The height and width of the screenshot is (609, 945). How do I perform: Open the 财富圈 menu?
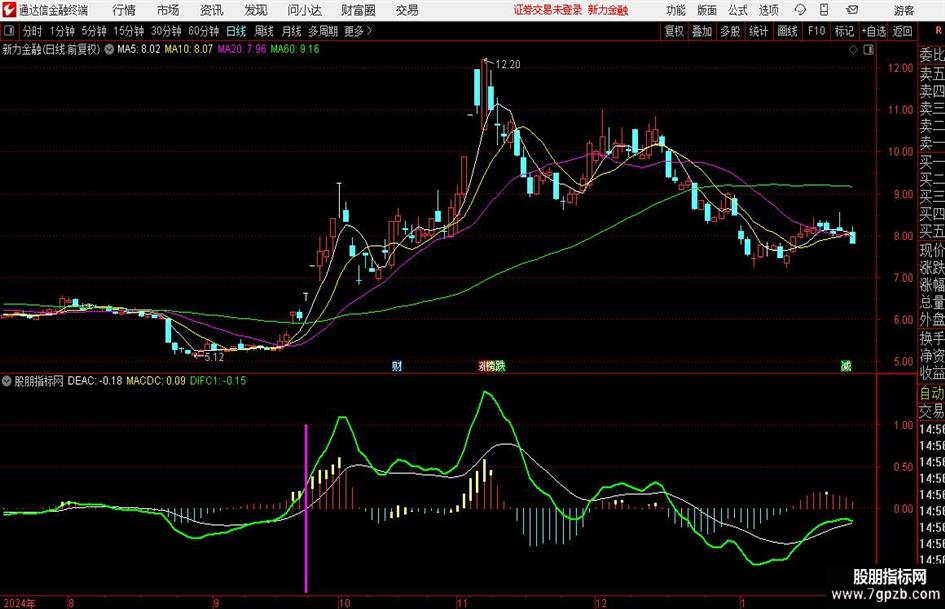tap(358, 10)
